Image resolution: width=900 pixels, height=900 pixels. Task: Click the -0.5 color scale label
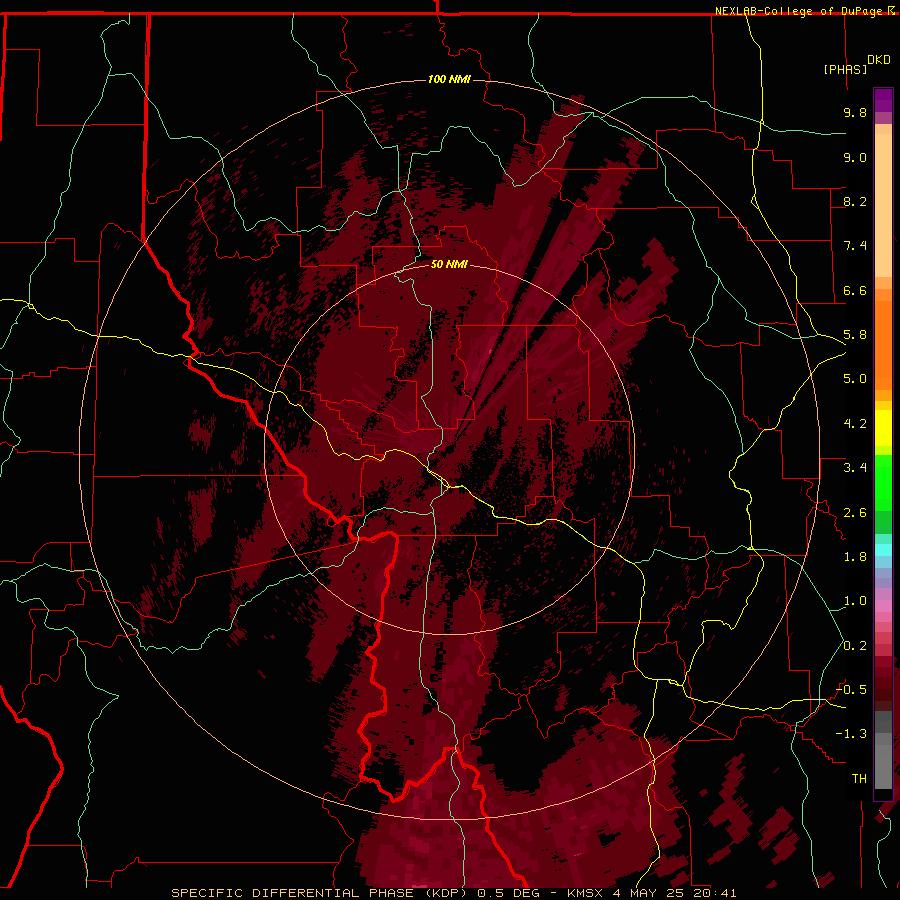click(x=851, y=689)
